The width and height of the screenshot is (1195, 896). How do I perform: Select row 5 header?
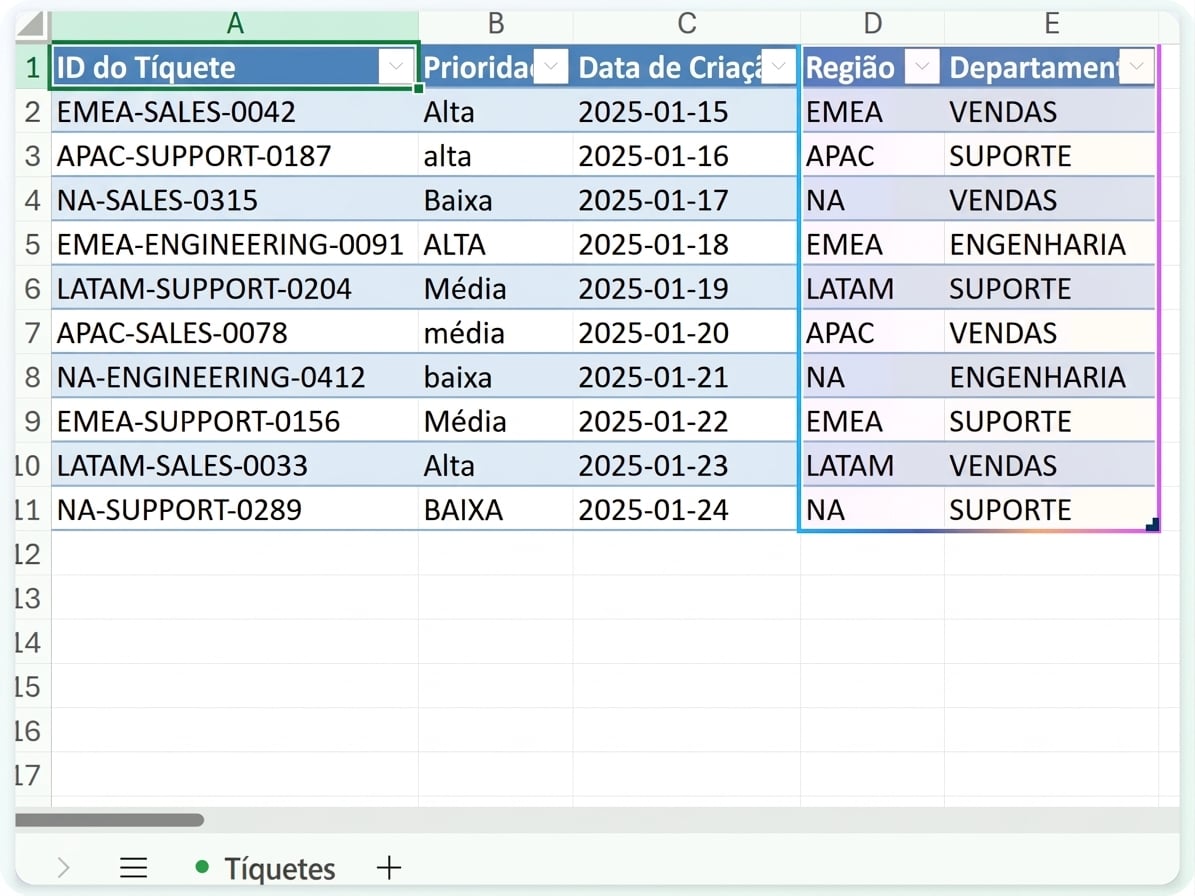[x=32, y=245]
